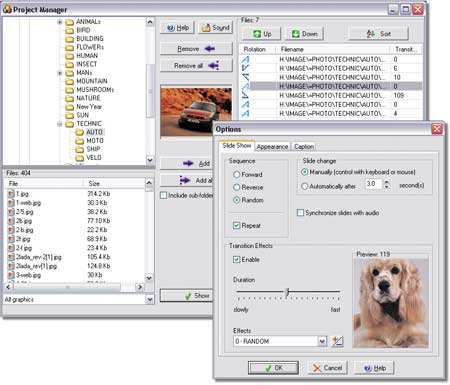Select the VELO folder icon
Image resolution: width=450 pixels, height=385 pixels.
coord(80,158)
